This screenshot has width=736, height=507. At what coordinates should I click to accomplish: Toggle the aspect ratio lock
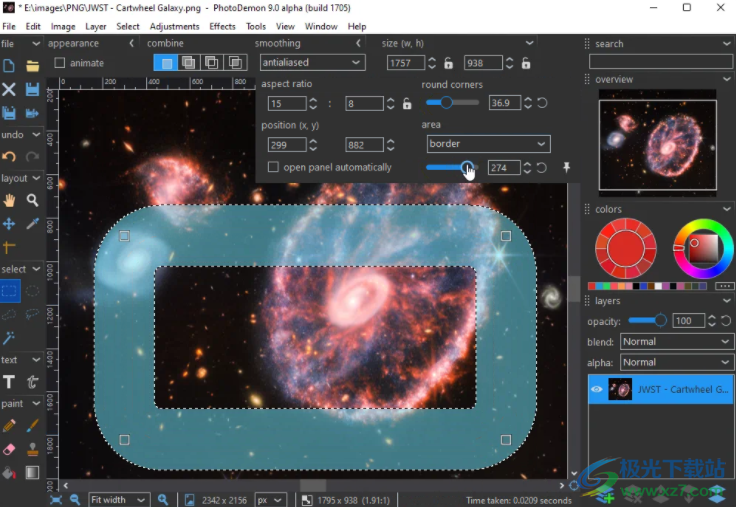point(407,104)
